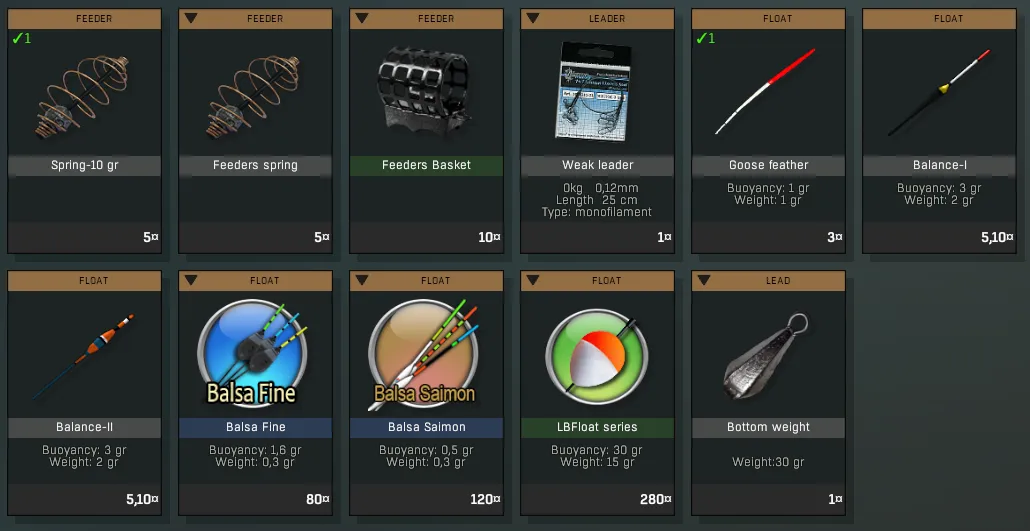The image size is (1030, 531).
Task: Open the Balsa Fine round badge icon
Action: click(x=252, y=353)
